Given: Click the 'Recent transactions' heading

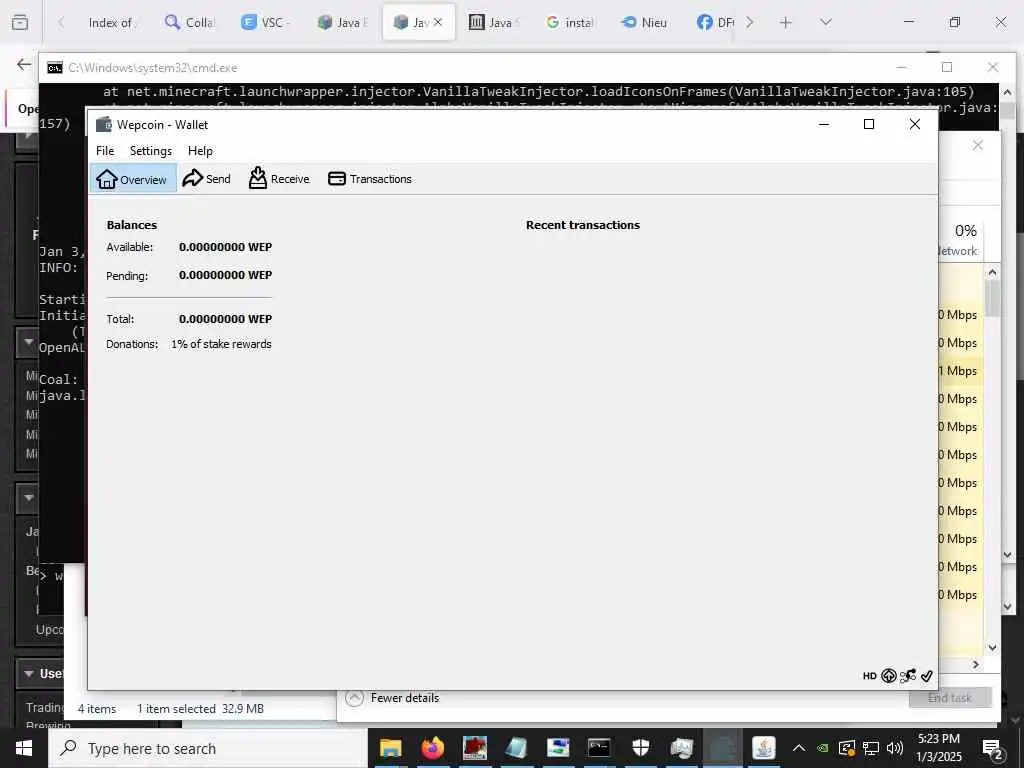Looking at the screenshot, I should (x=583, y=225).
